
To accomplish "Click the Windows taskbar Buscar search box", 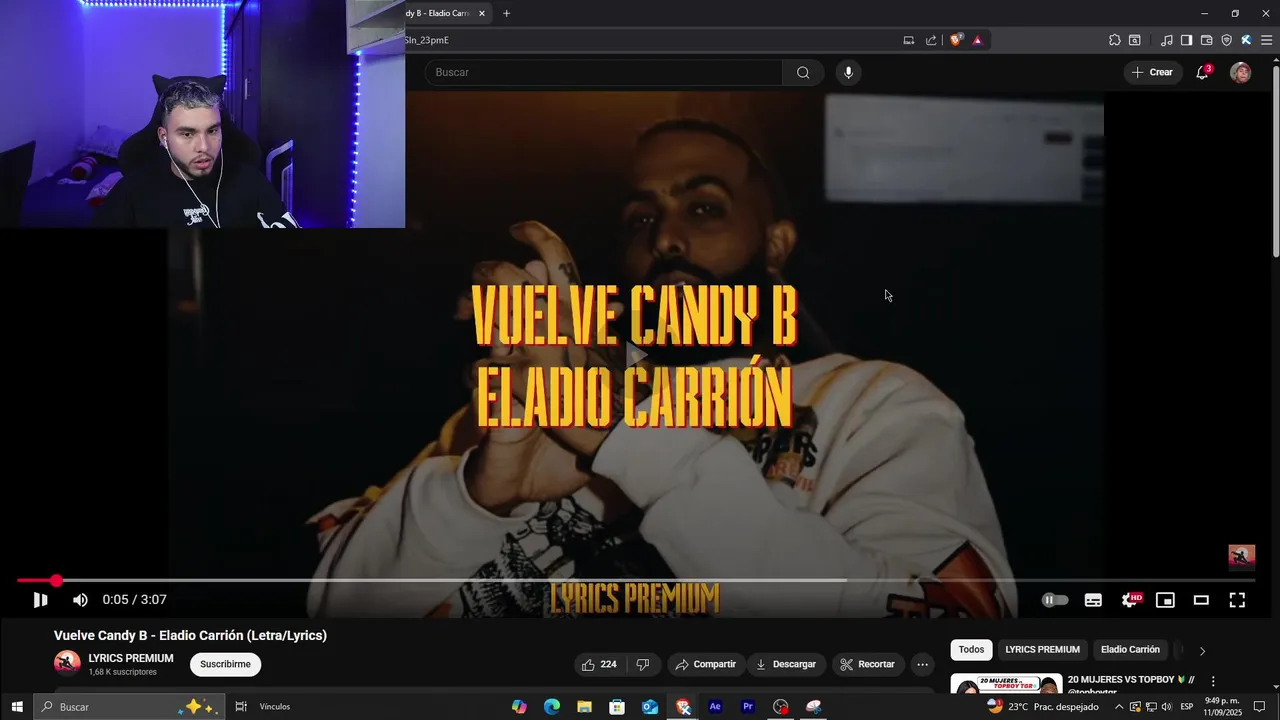I will pyautogui.click(x=130, y=707).
